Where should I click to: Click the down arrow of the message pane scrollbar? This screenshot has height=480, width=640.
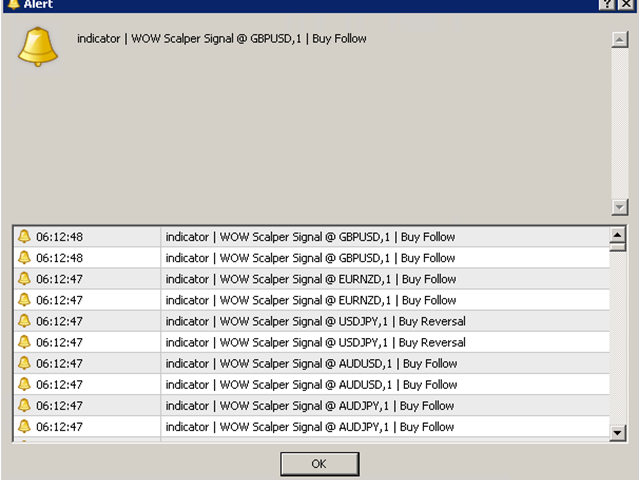click(x=620, y=207)
